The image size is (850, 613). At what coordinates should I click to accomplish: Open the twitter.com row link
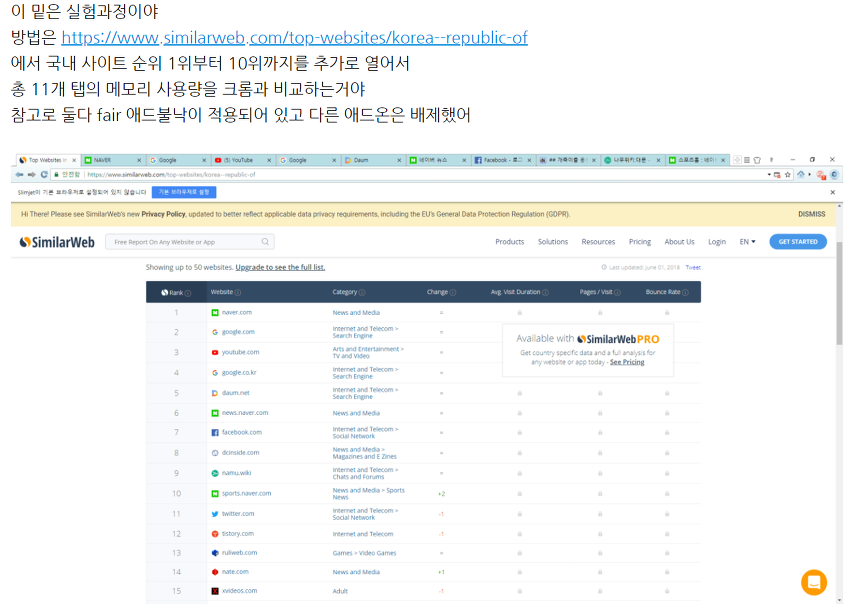click(x=238, y=514)
